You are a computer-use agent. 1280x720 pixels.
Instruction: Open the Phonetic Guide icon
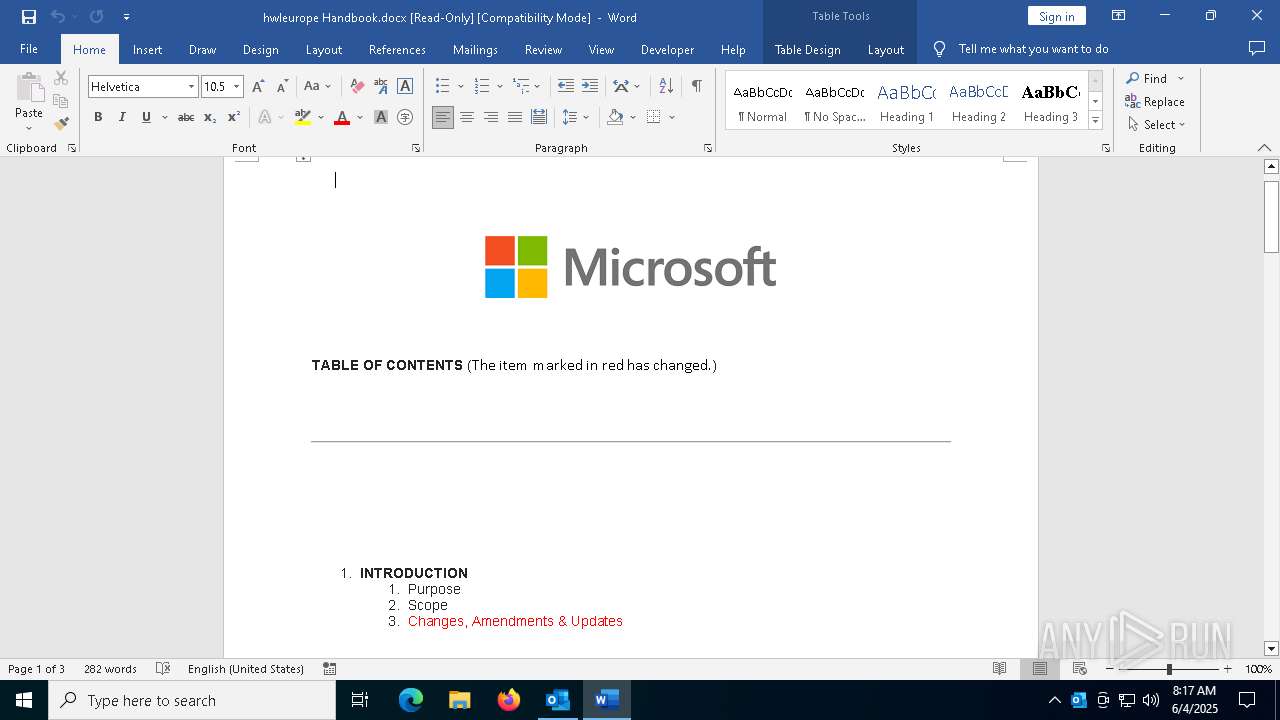tap(381, 86)
